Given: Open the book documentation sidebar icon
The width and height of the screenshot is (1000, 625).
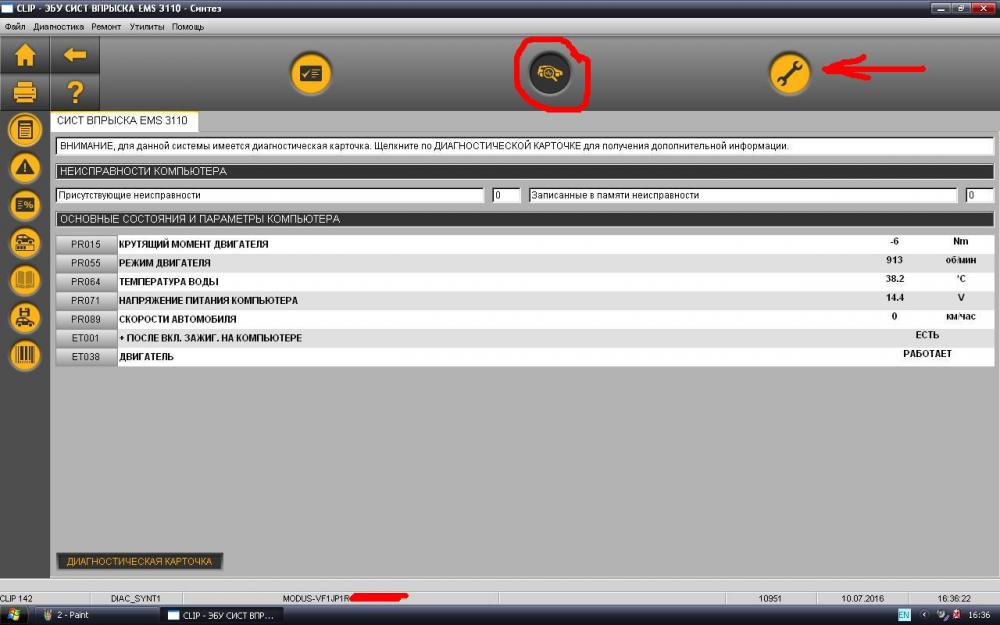Looking at the screenshot, I should click(x=25, y=281).
